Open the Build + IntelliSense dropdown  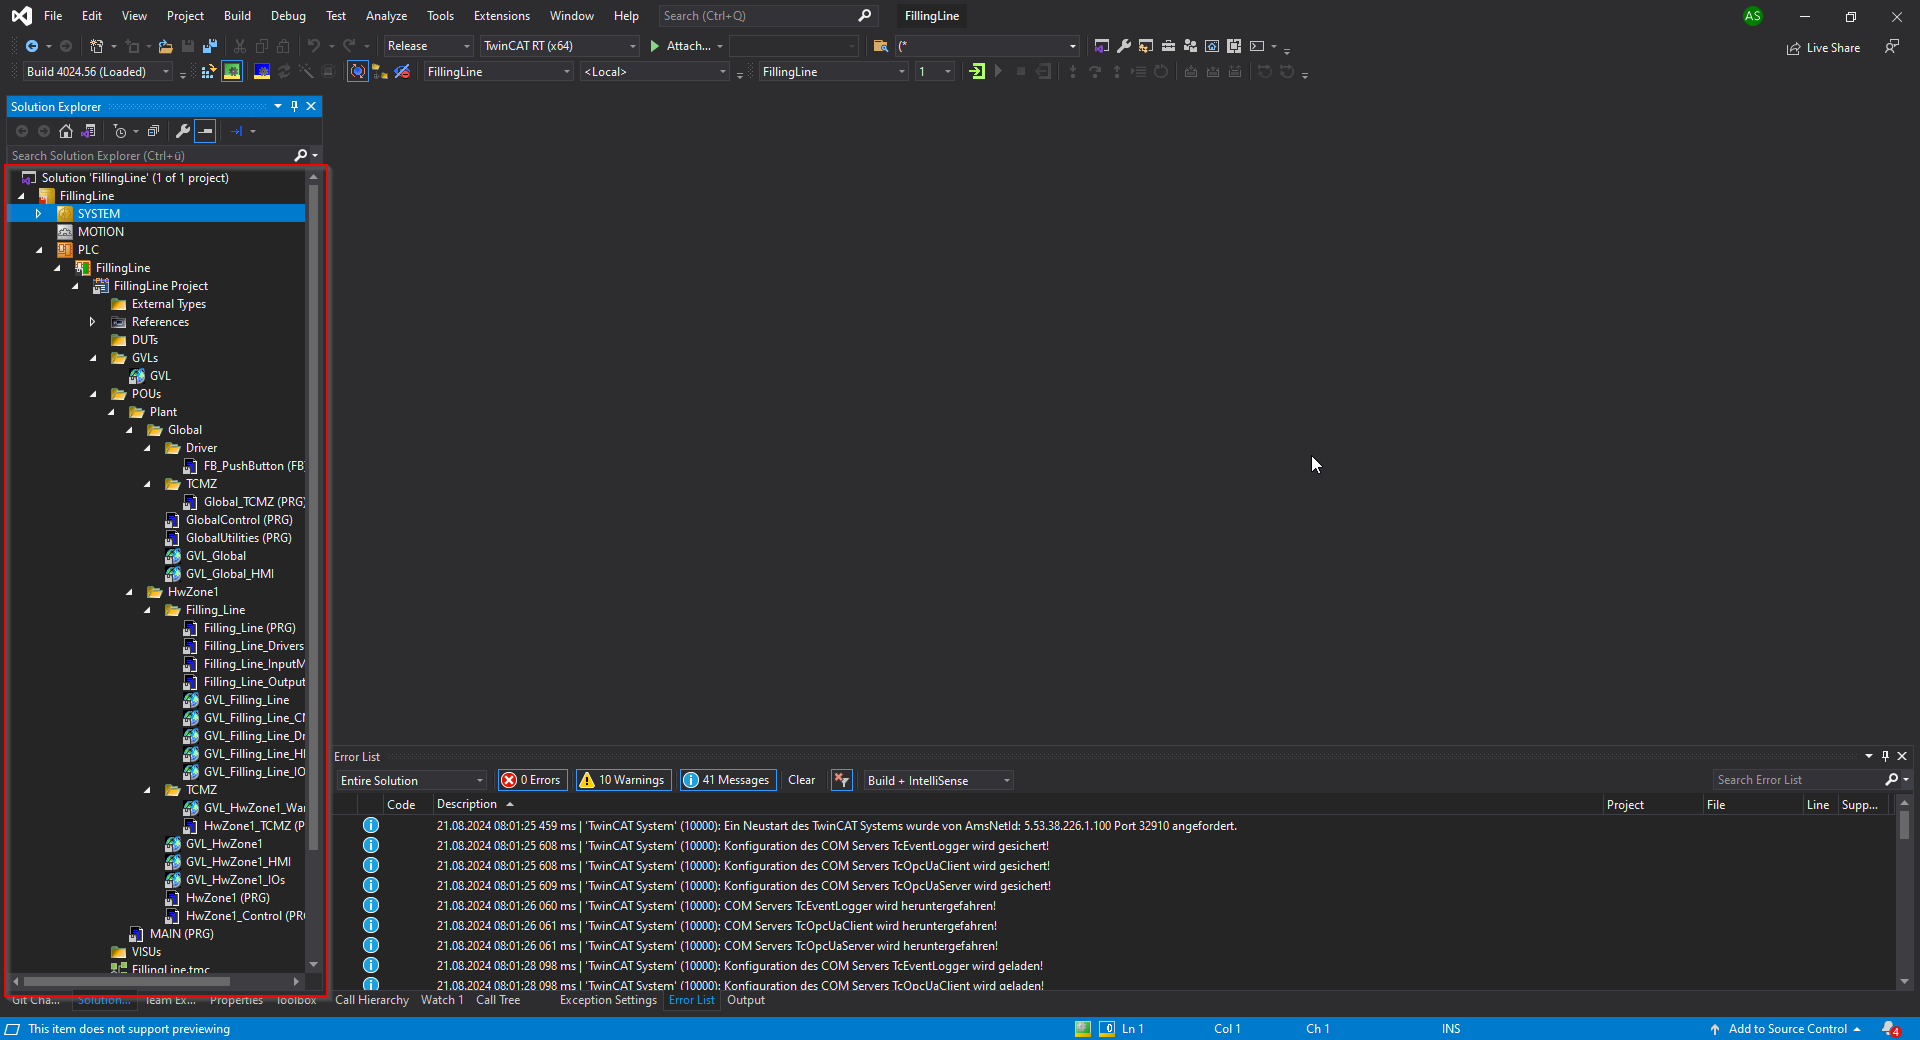(x=938, y=780)
